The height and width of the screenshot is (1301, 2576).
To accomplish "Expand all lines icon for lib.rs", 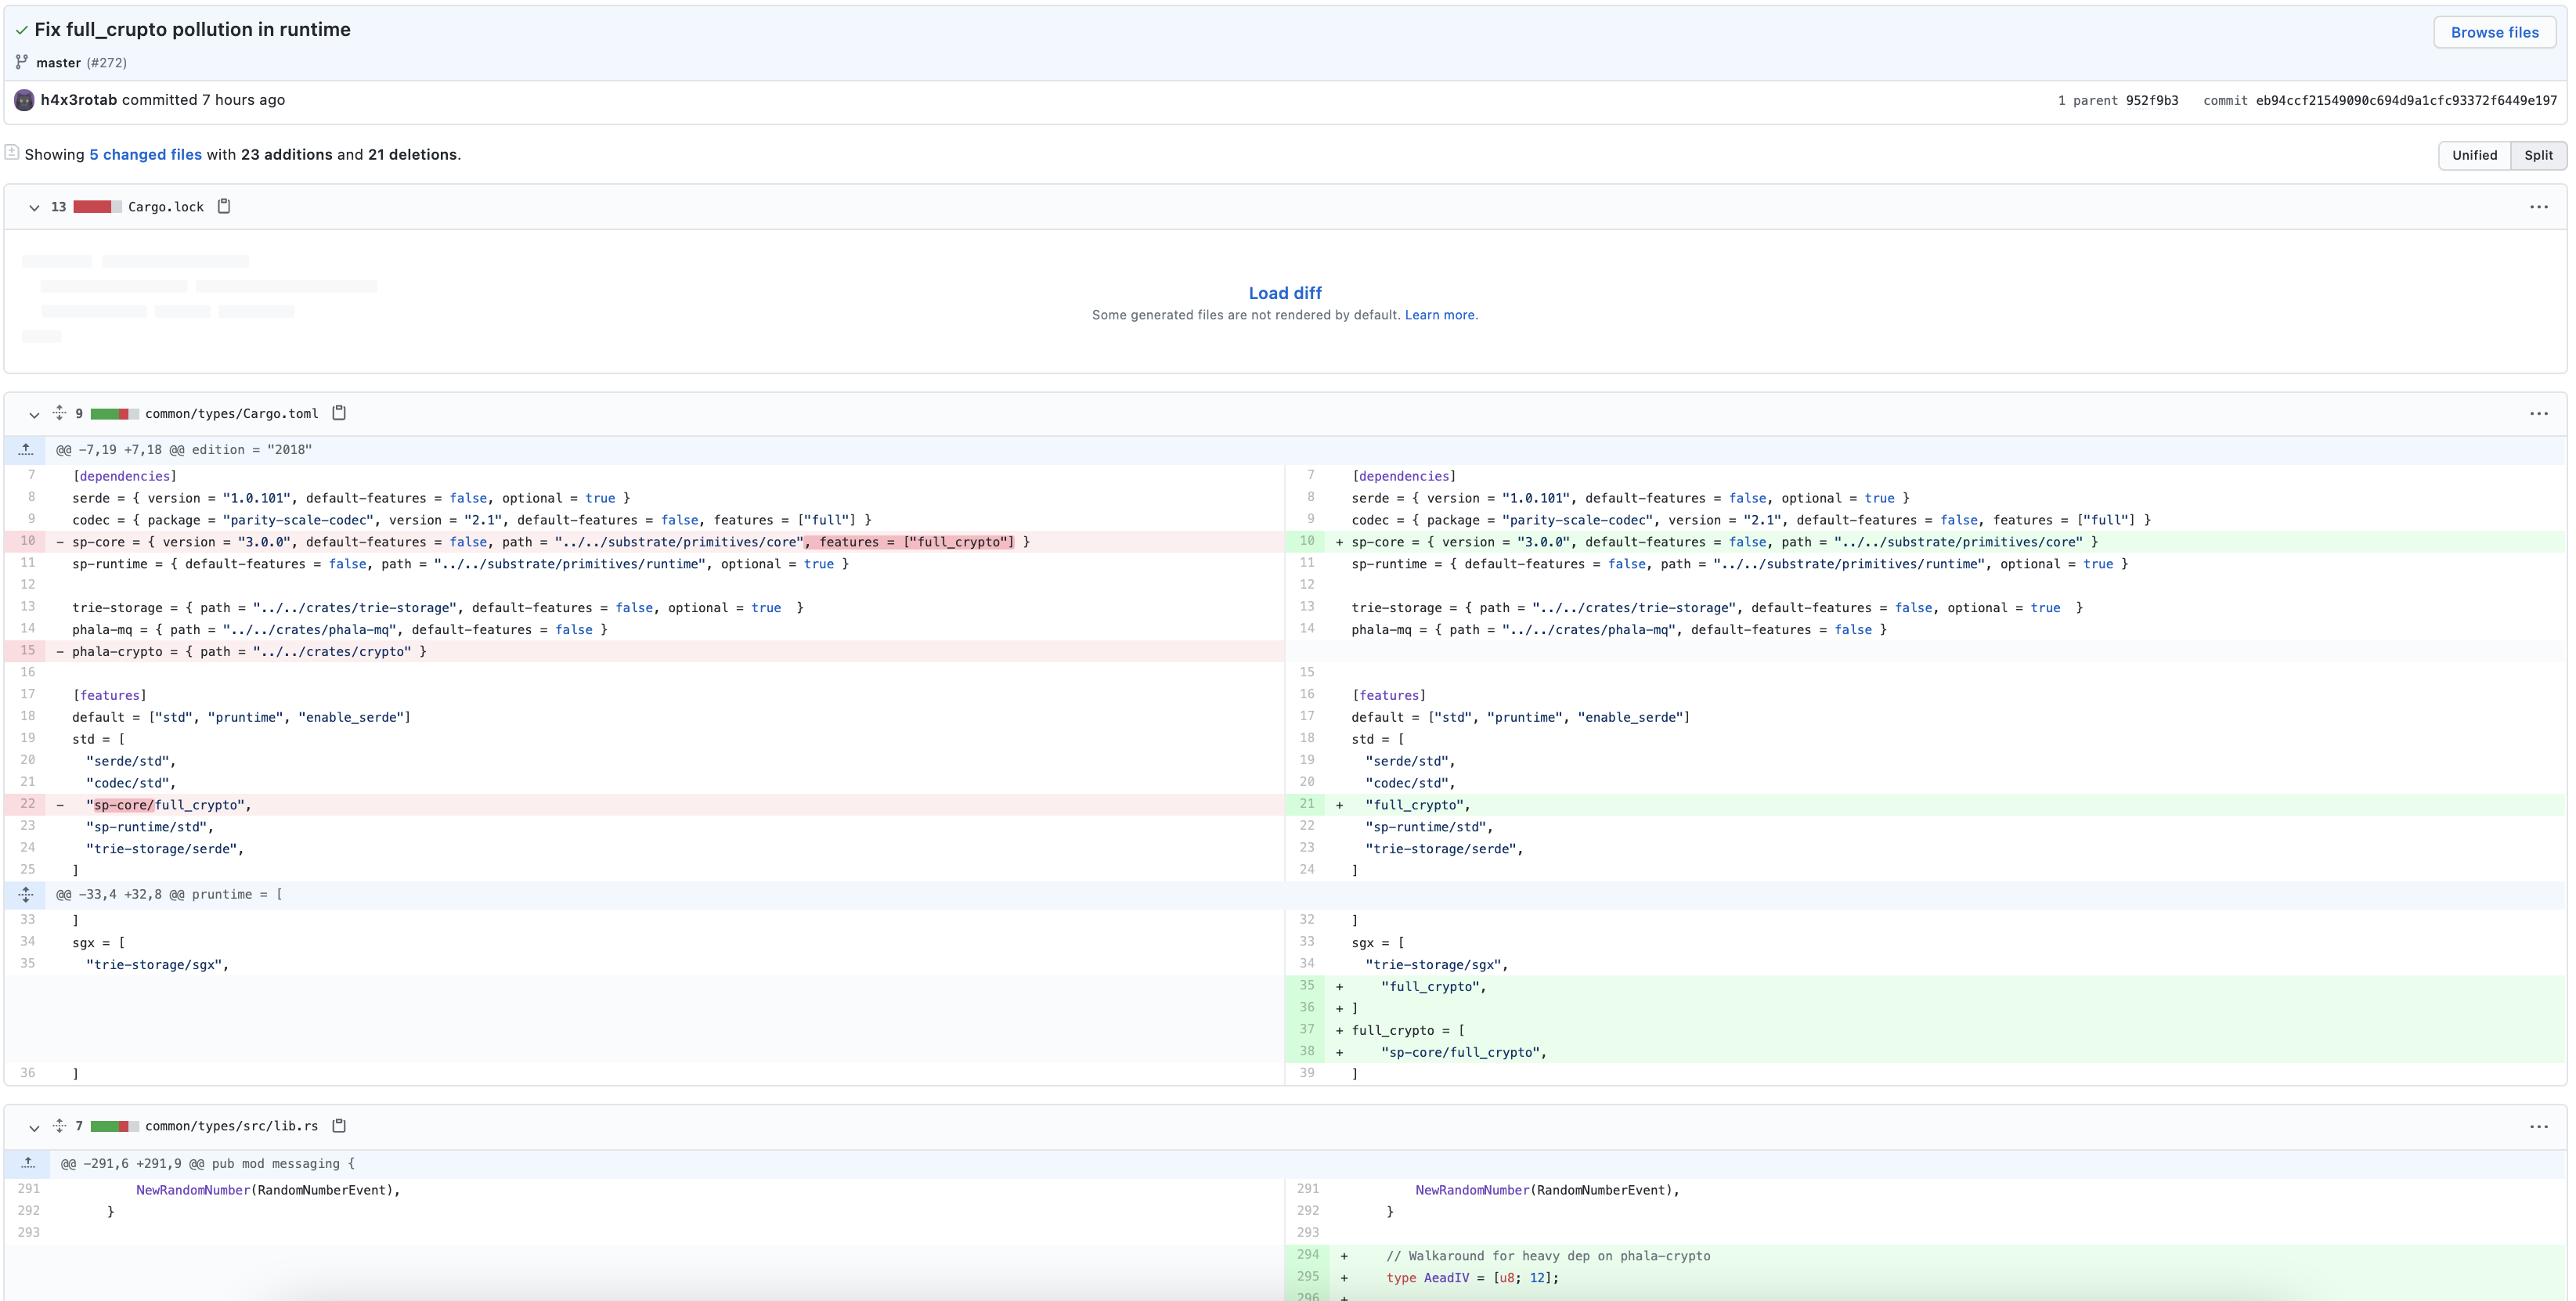I will tap(60, 1126).
